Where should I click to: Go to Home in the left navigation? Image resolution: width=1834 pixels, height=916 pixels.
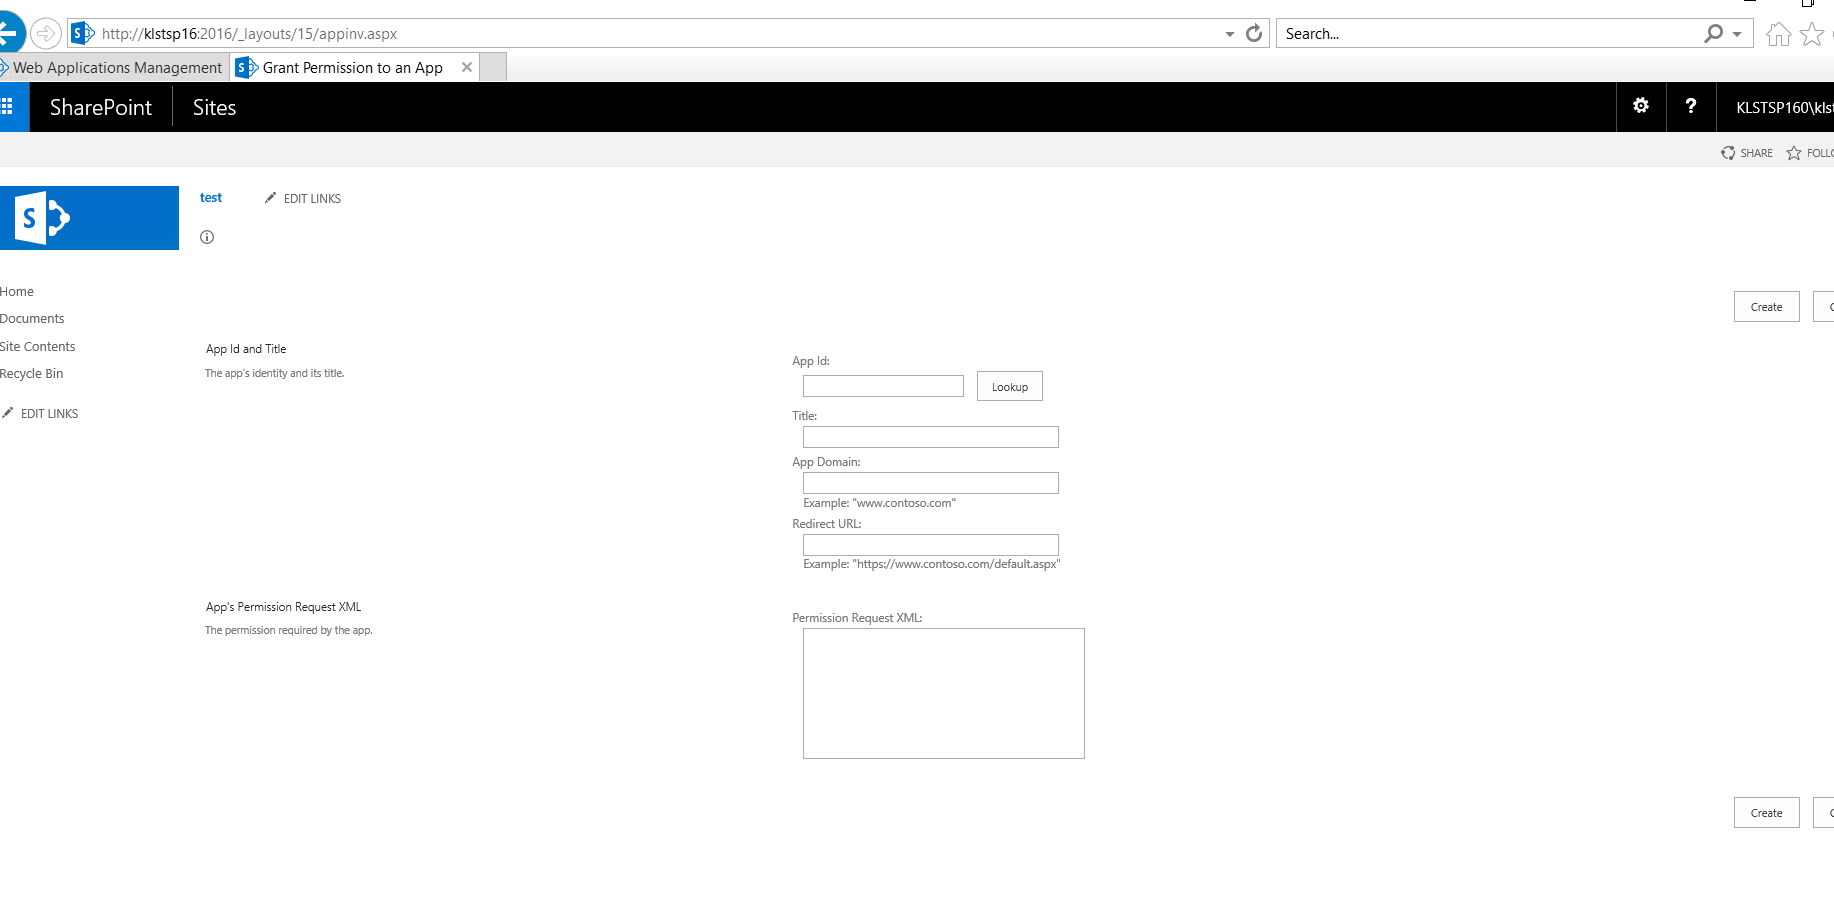[17, 292]
